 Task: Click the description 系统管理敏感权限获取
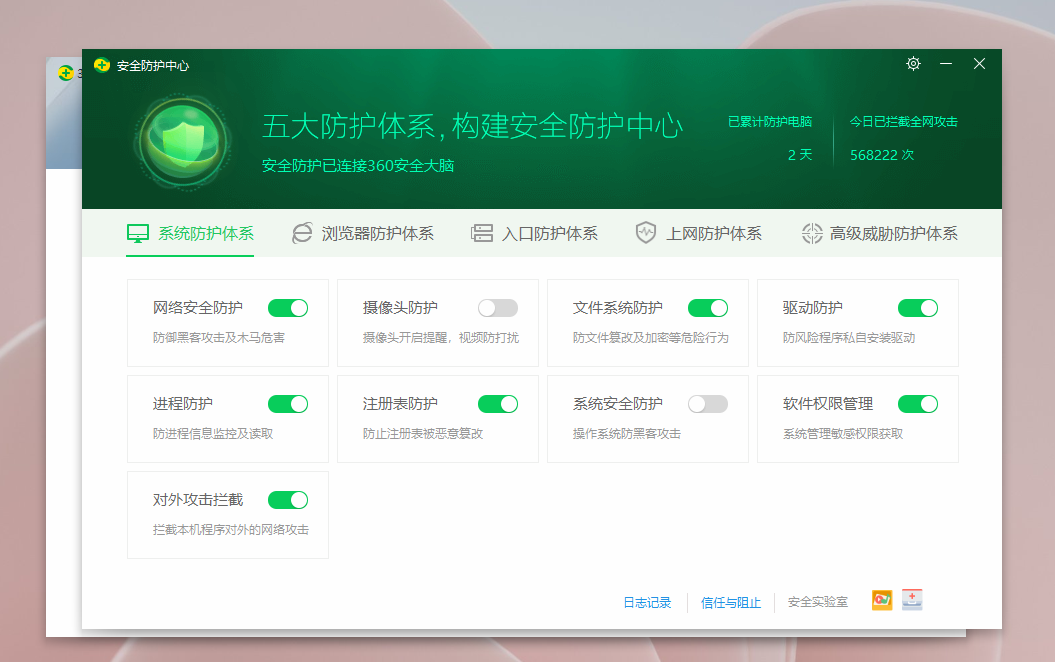coord(842,434)
